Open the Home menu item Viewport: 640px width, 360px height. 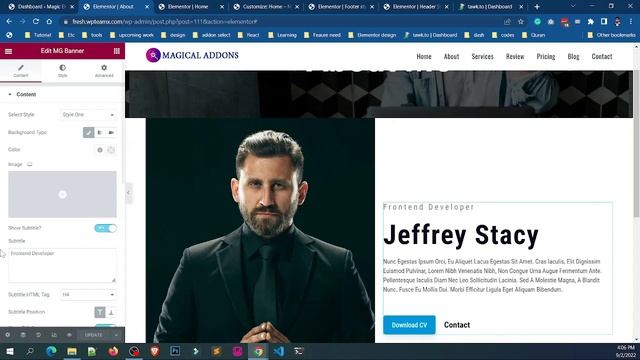[x=424, y=57]
